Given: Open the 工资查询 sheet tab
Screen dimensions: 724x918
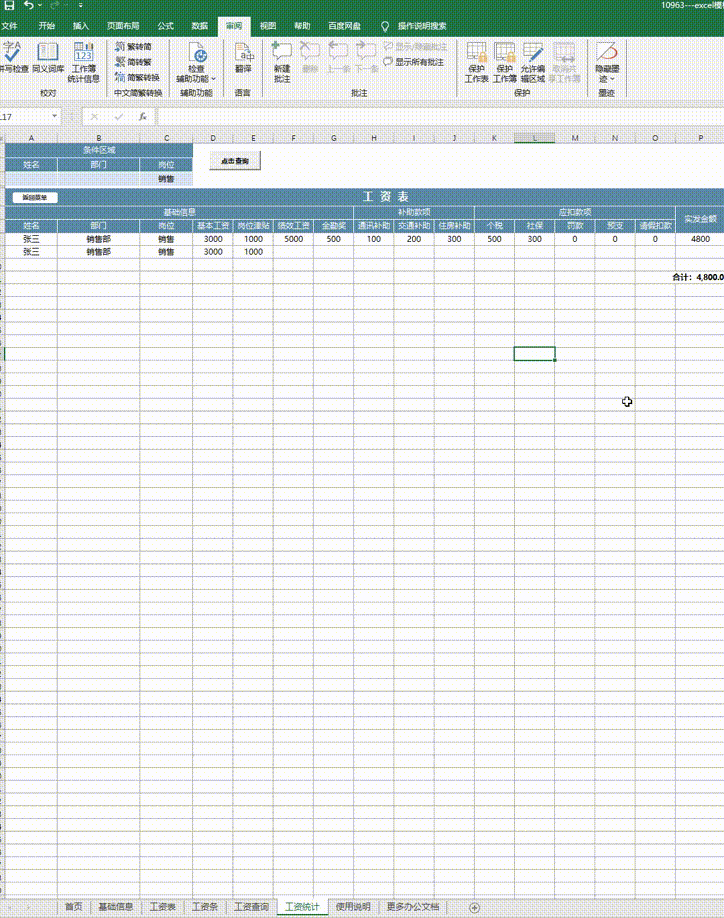Looking at the screenshot, I should point(251,907).
